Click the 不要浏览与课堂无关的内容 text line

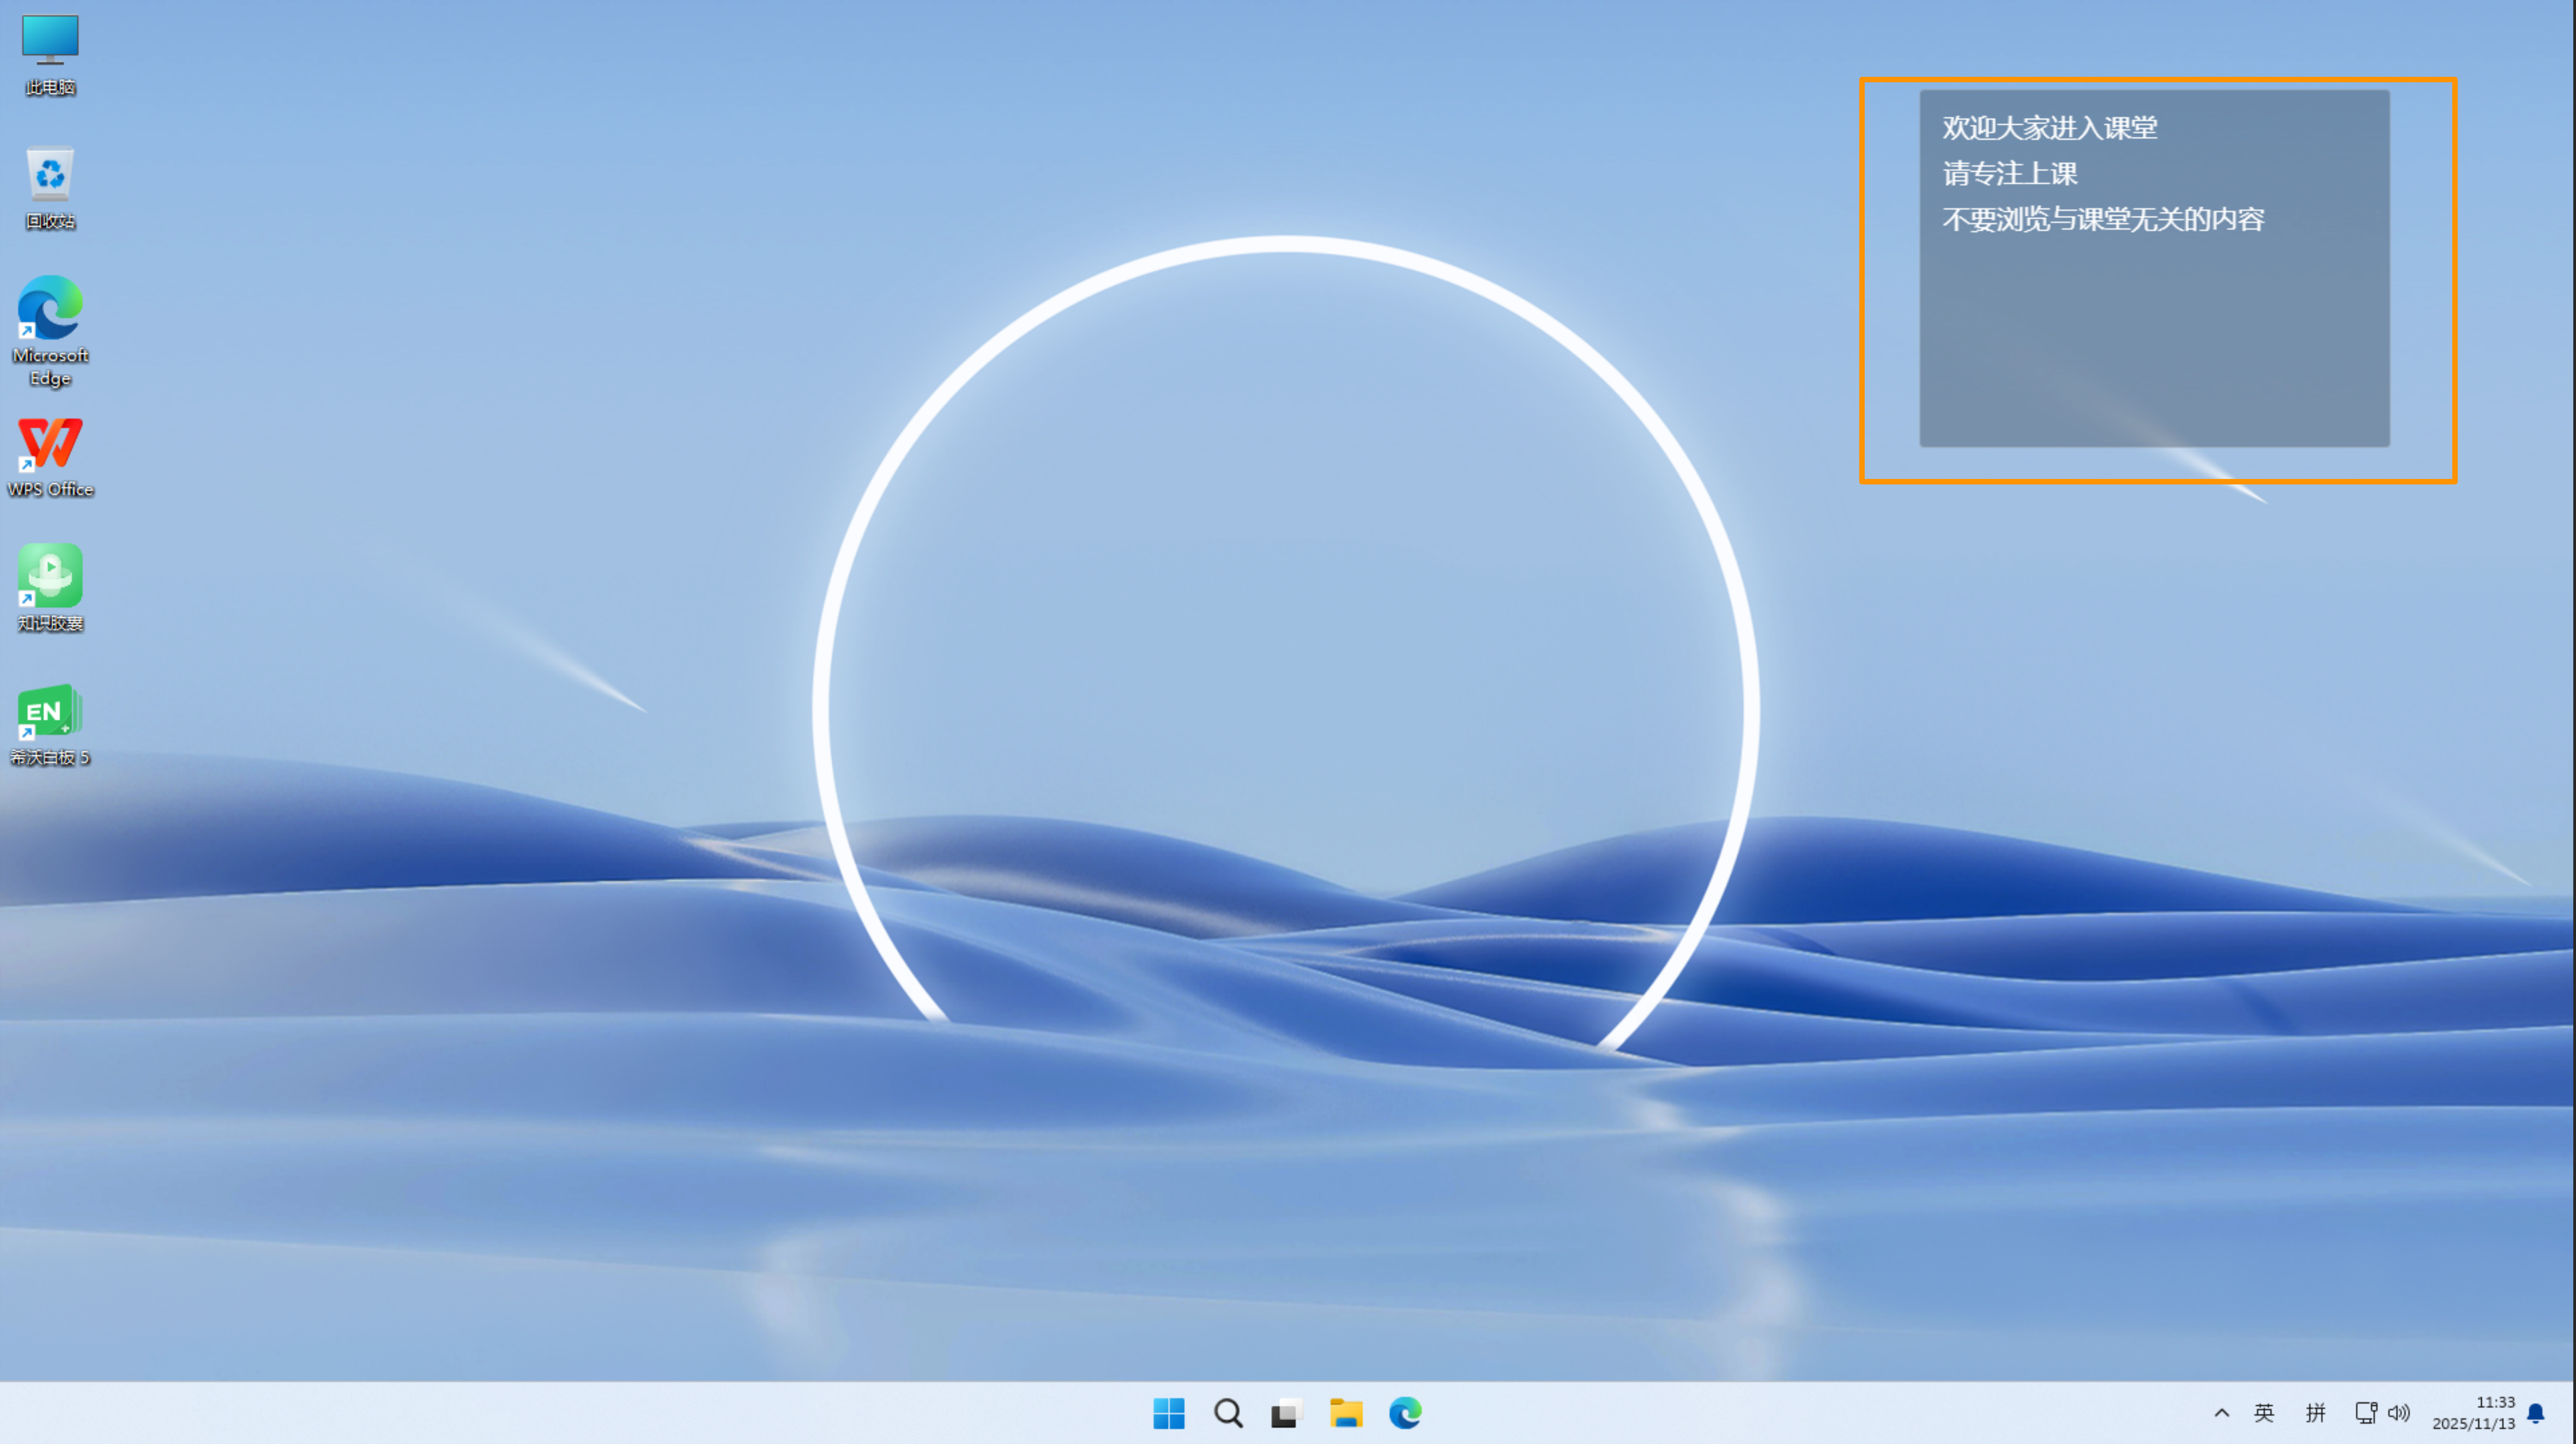2103,220
